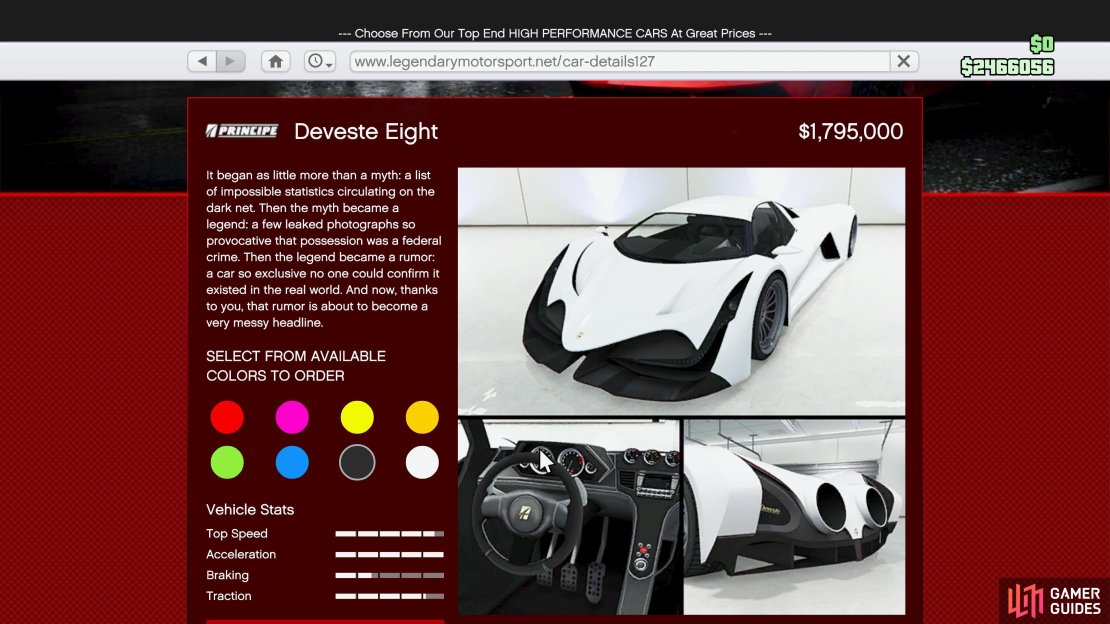Click the Deveste Eight title
Image resolution: width=1110 pixels, height=624 pixels.
tap(366, 132)
